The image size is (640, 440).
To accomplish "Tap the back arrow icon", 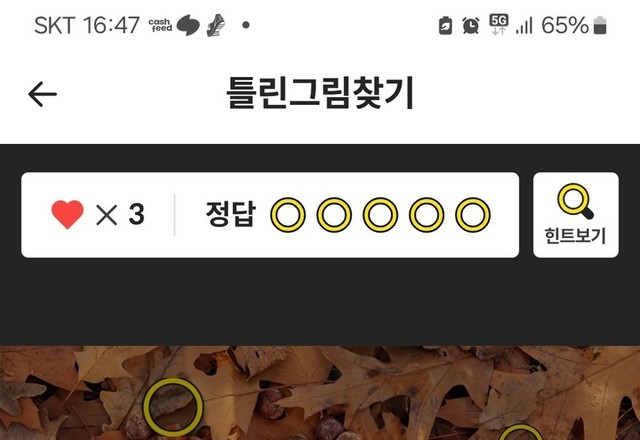I will pos(42,94).
